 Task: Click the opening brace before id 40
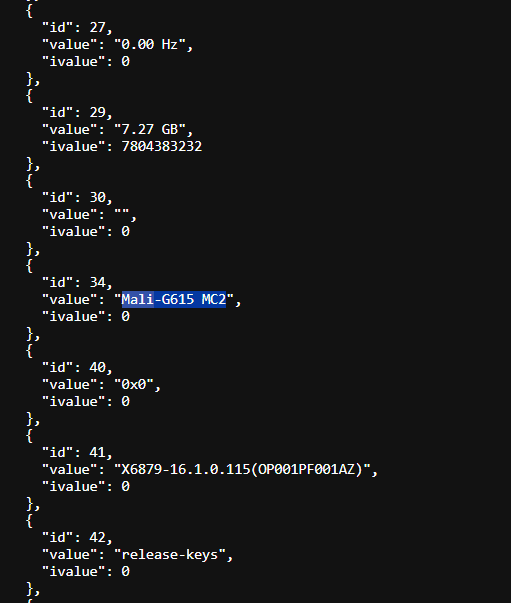click(x=29, y=351)
